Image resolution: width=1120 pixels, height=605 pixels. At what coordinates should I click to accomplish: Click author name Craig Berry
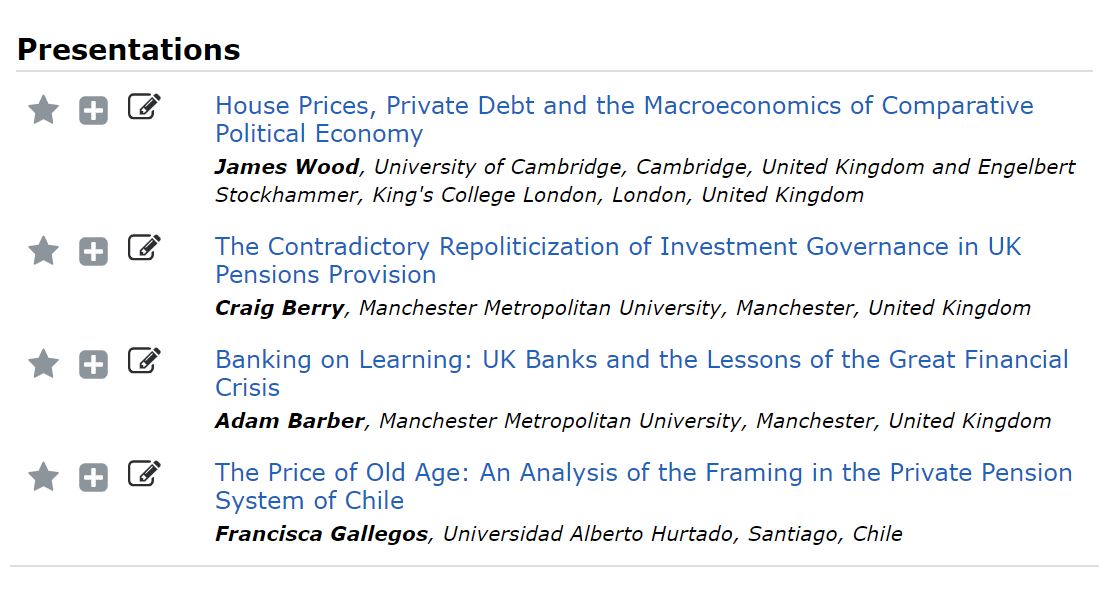[279, 308]
